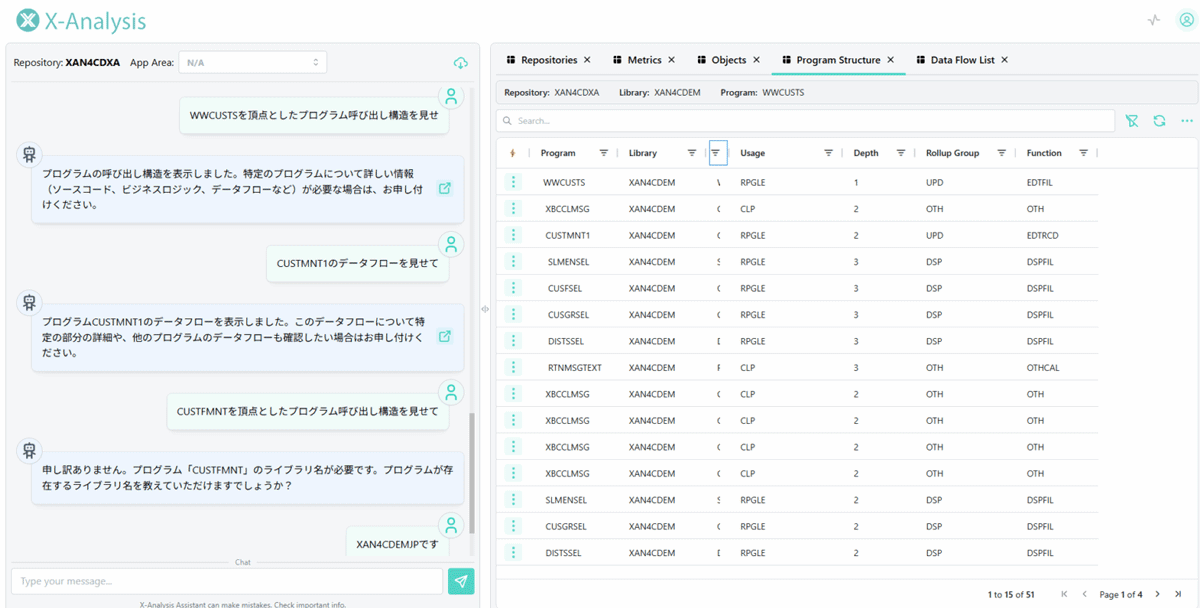
Task: Open external link for CUSTMNT1 data flow reply
Action: (445, 336)
